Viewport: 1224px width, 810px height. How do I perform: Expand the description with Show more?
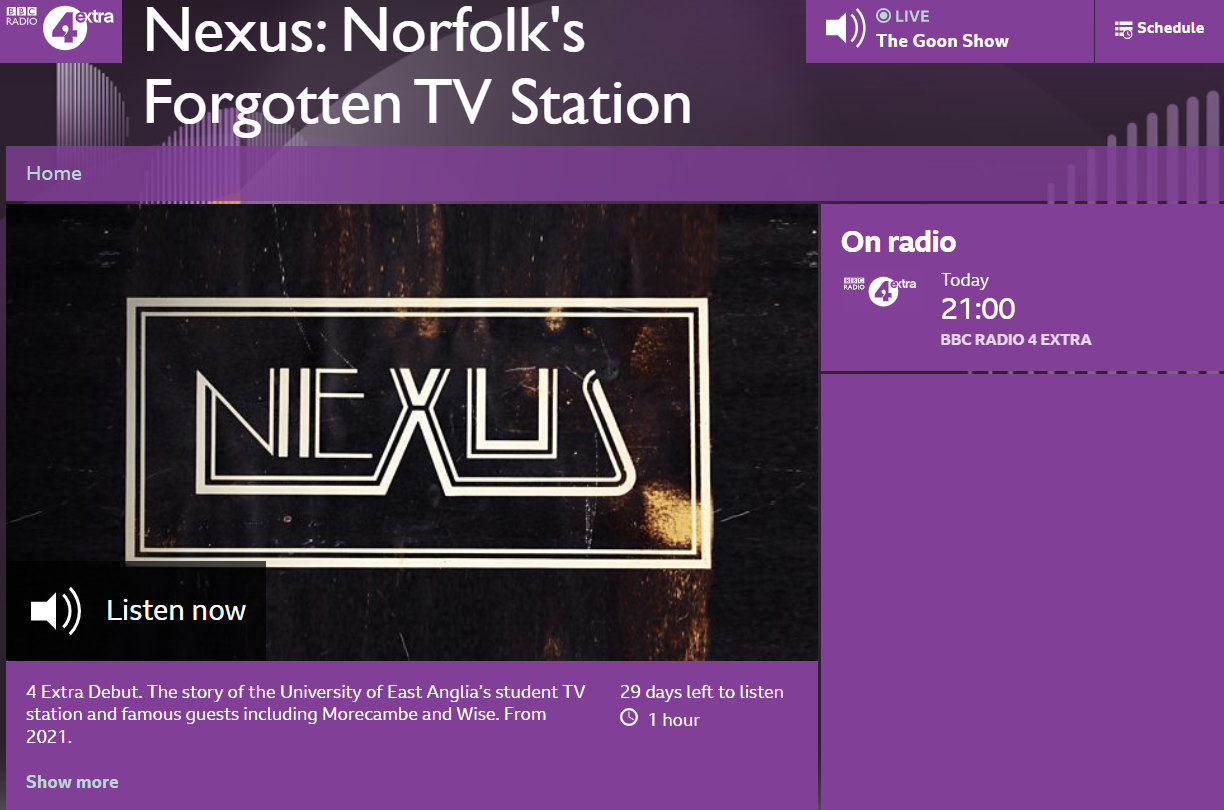pos(72,782)
